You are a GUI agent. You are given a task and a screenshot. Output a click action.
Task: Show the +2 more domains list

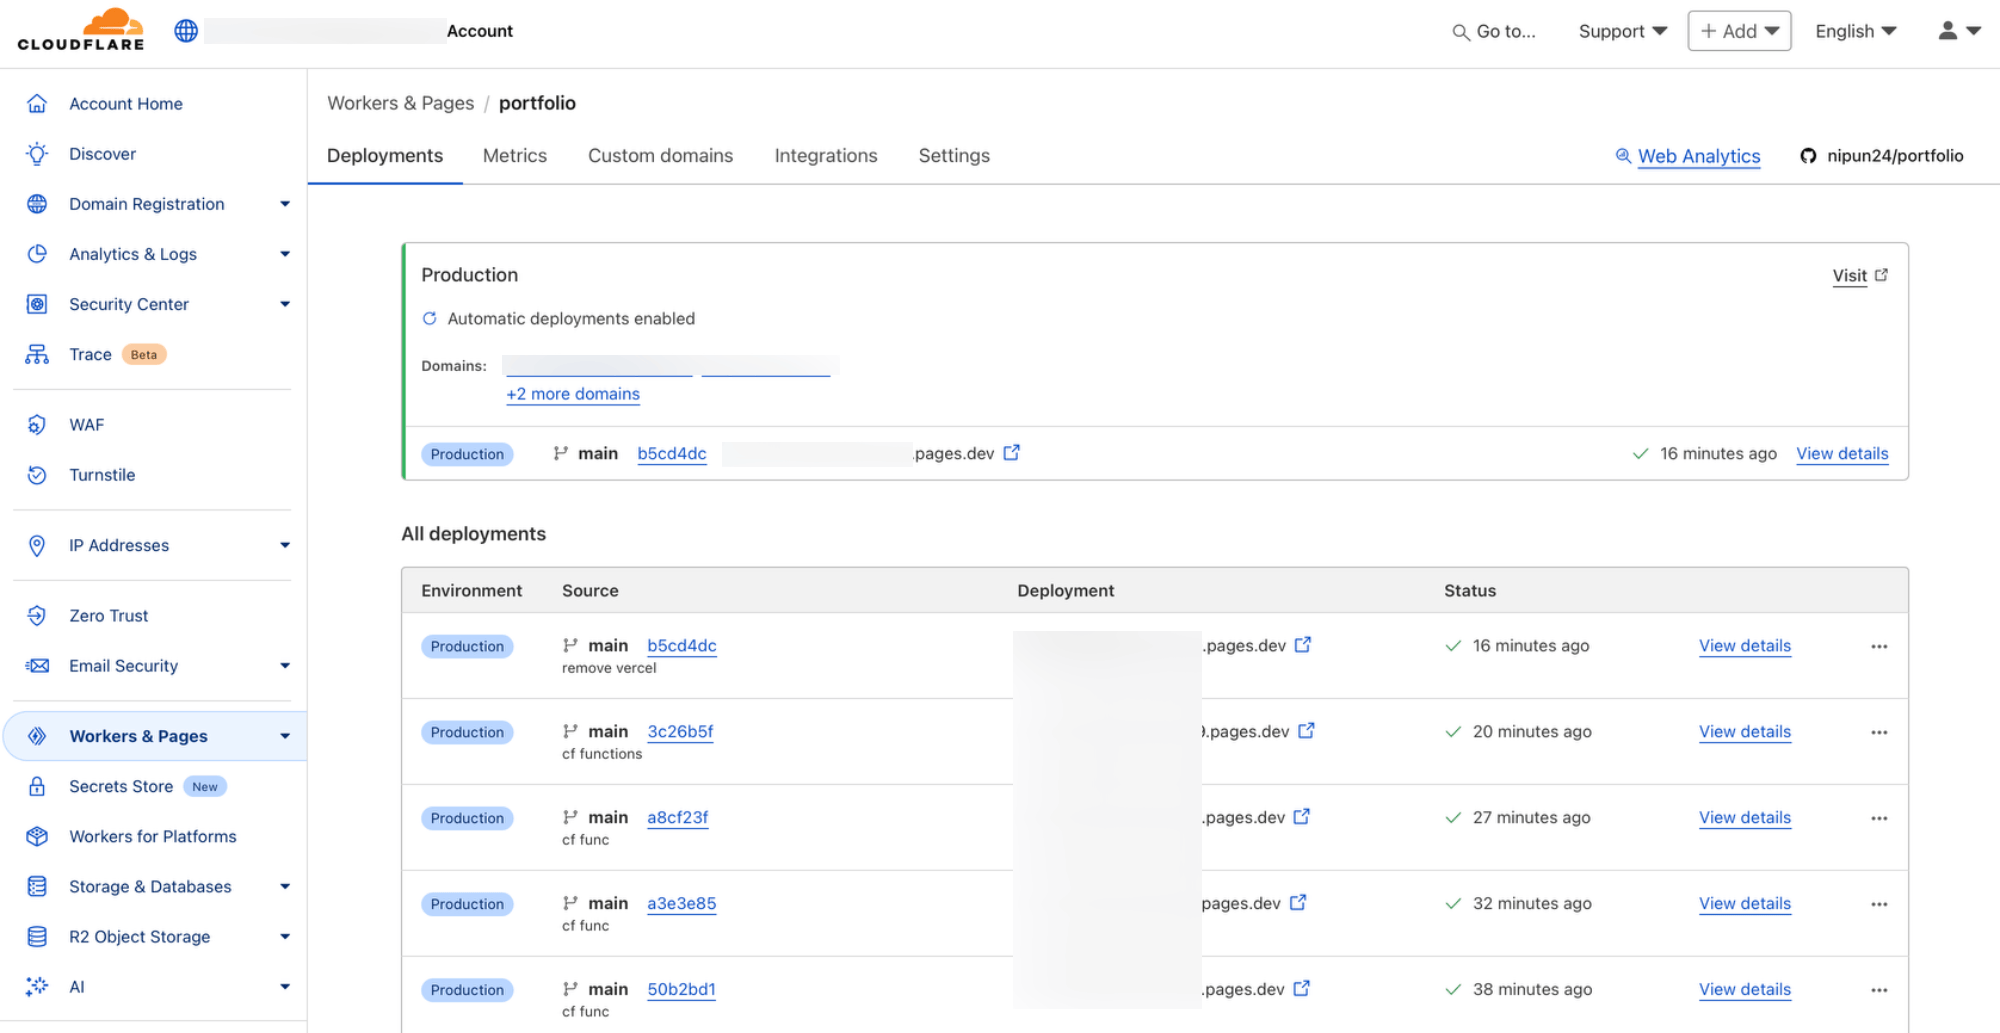[573, 394]
